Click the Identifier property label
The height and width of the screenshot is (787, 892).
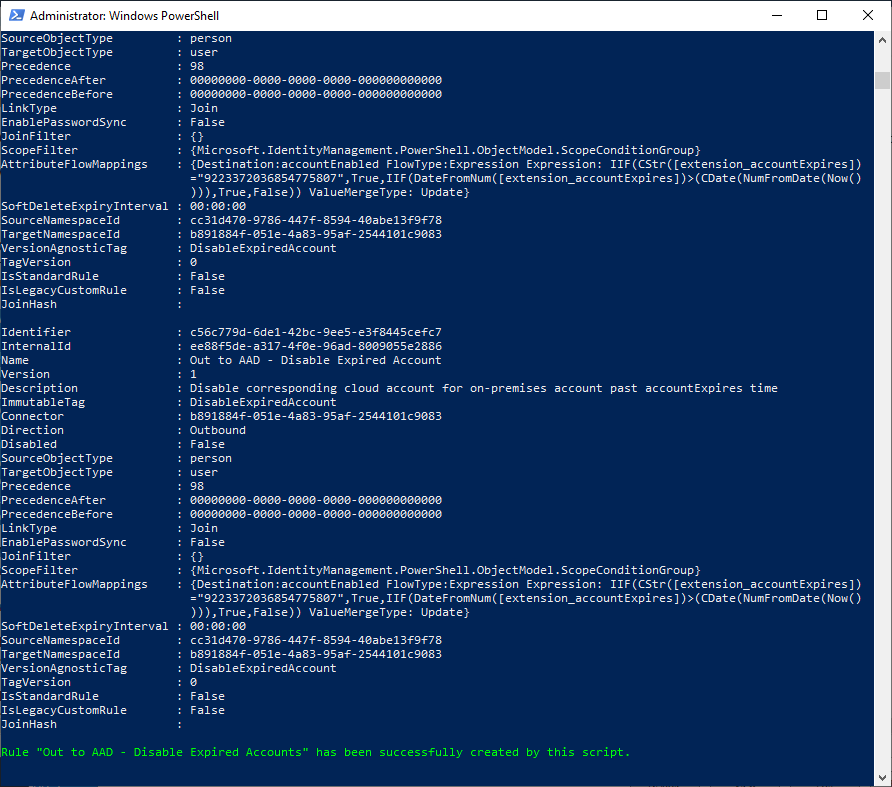(x=36, y=332)
